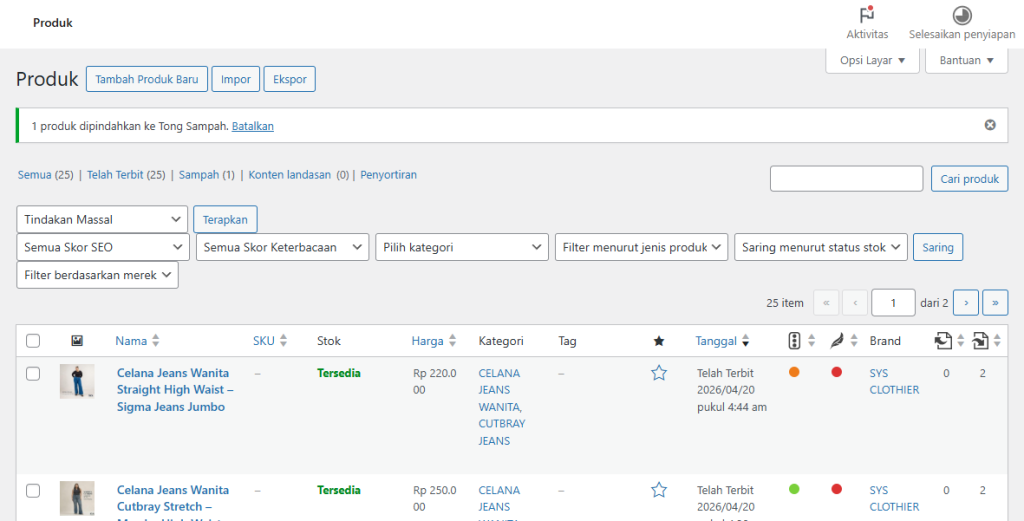Image resolution: width=1024 pixels, height=521 pixels.
Task: Click the '25 item' count text
Action: [785, 303]
